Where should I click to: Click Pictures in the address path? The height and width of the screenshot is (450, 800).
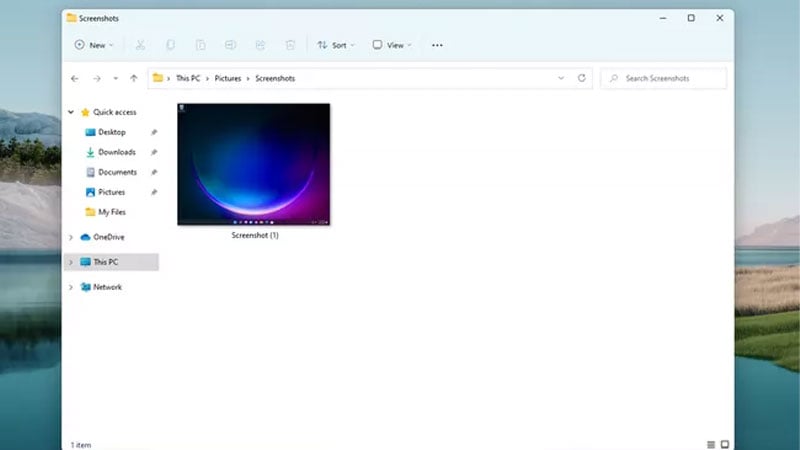click(x=228, y=79)
